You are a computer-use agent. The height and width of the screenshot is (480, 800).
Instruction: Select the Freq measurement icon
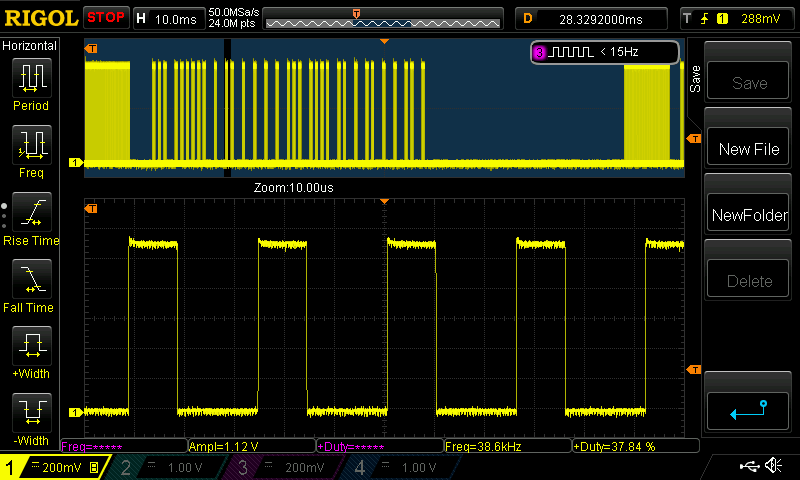pyautogui.click(x=31, y=146)
